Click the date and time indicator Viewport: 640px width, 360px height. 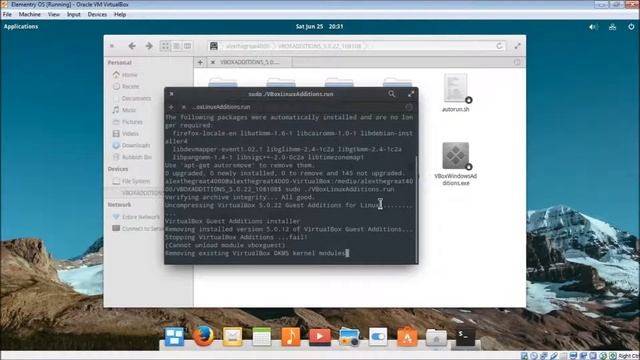point(319,27)
